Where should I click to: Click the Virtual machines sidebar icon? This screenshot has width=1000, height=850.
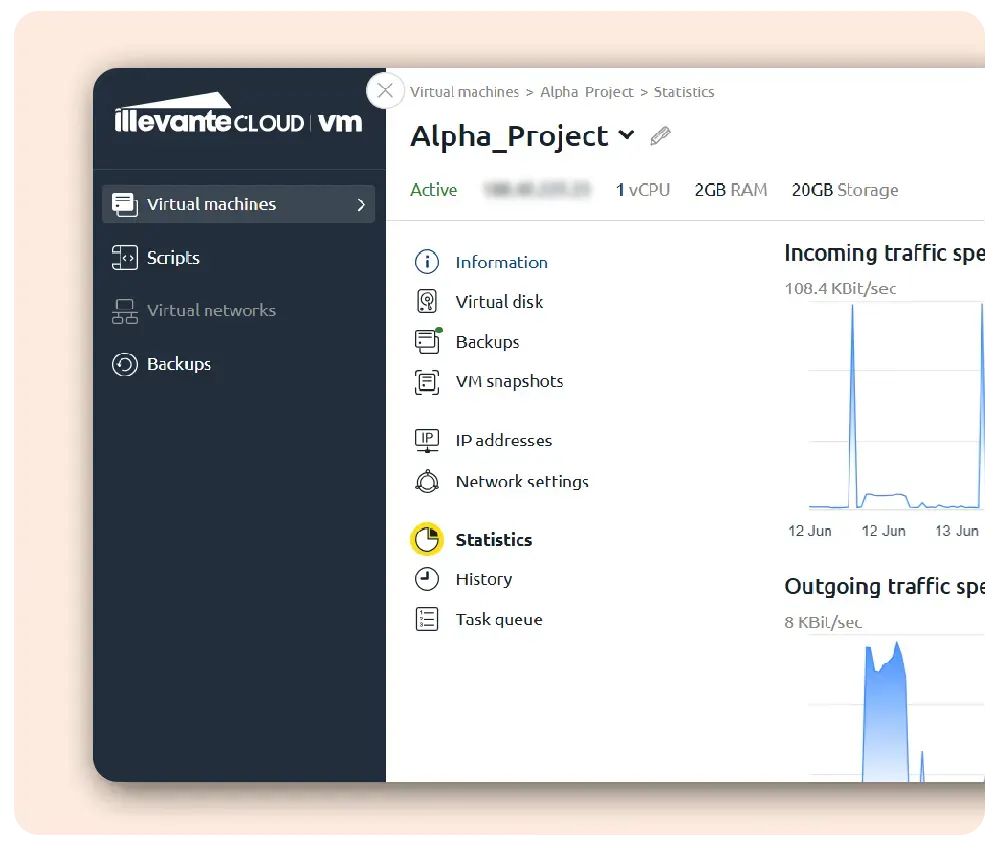coord(124,205)
